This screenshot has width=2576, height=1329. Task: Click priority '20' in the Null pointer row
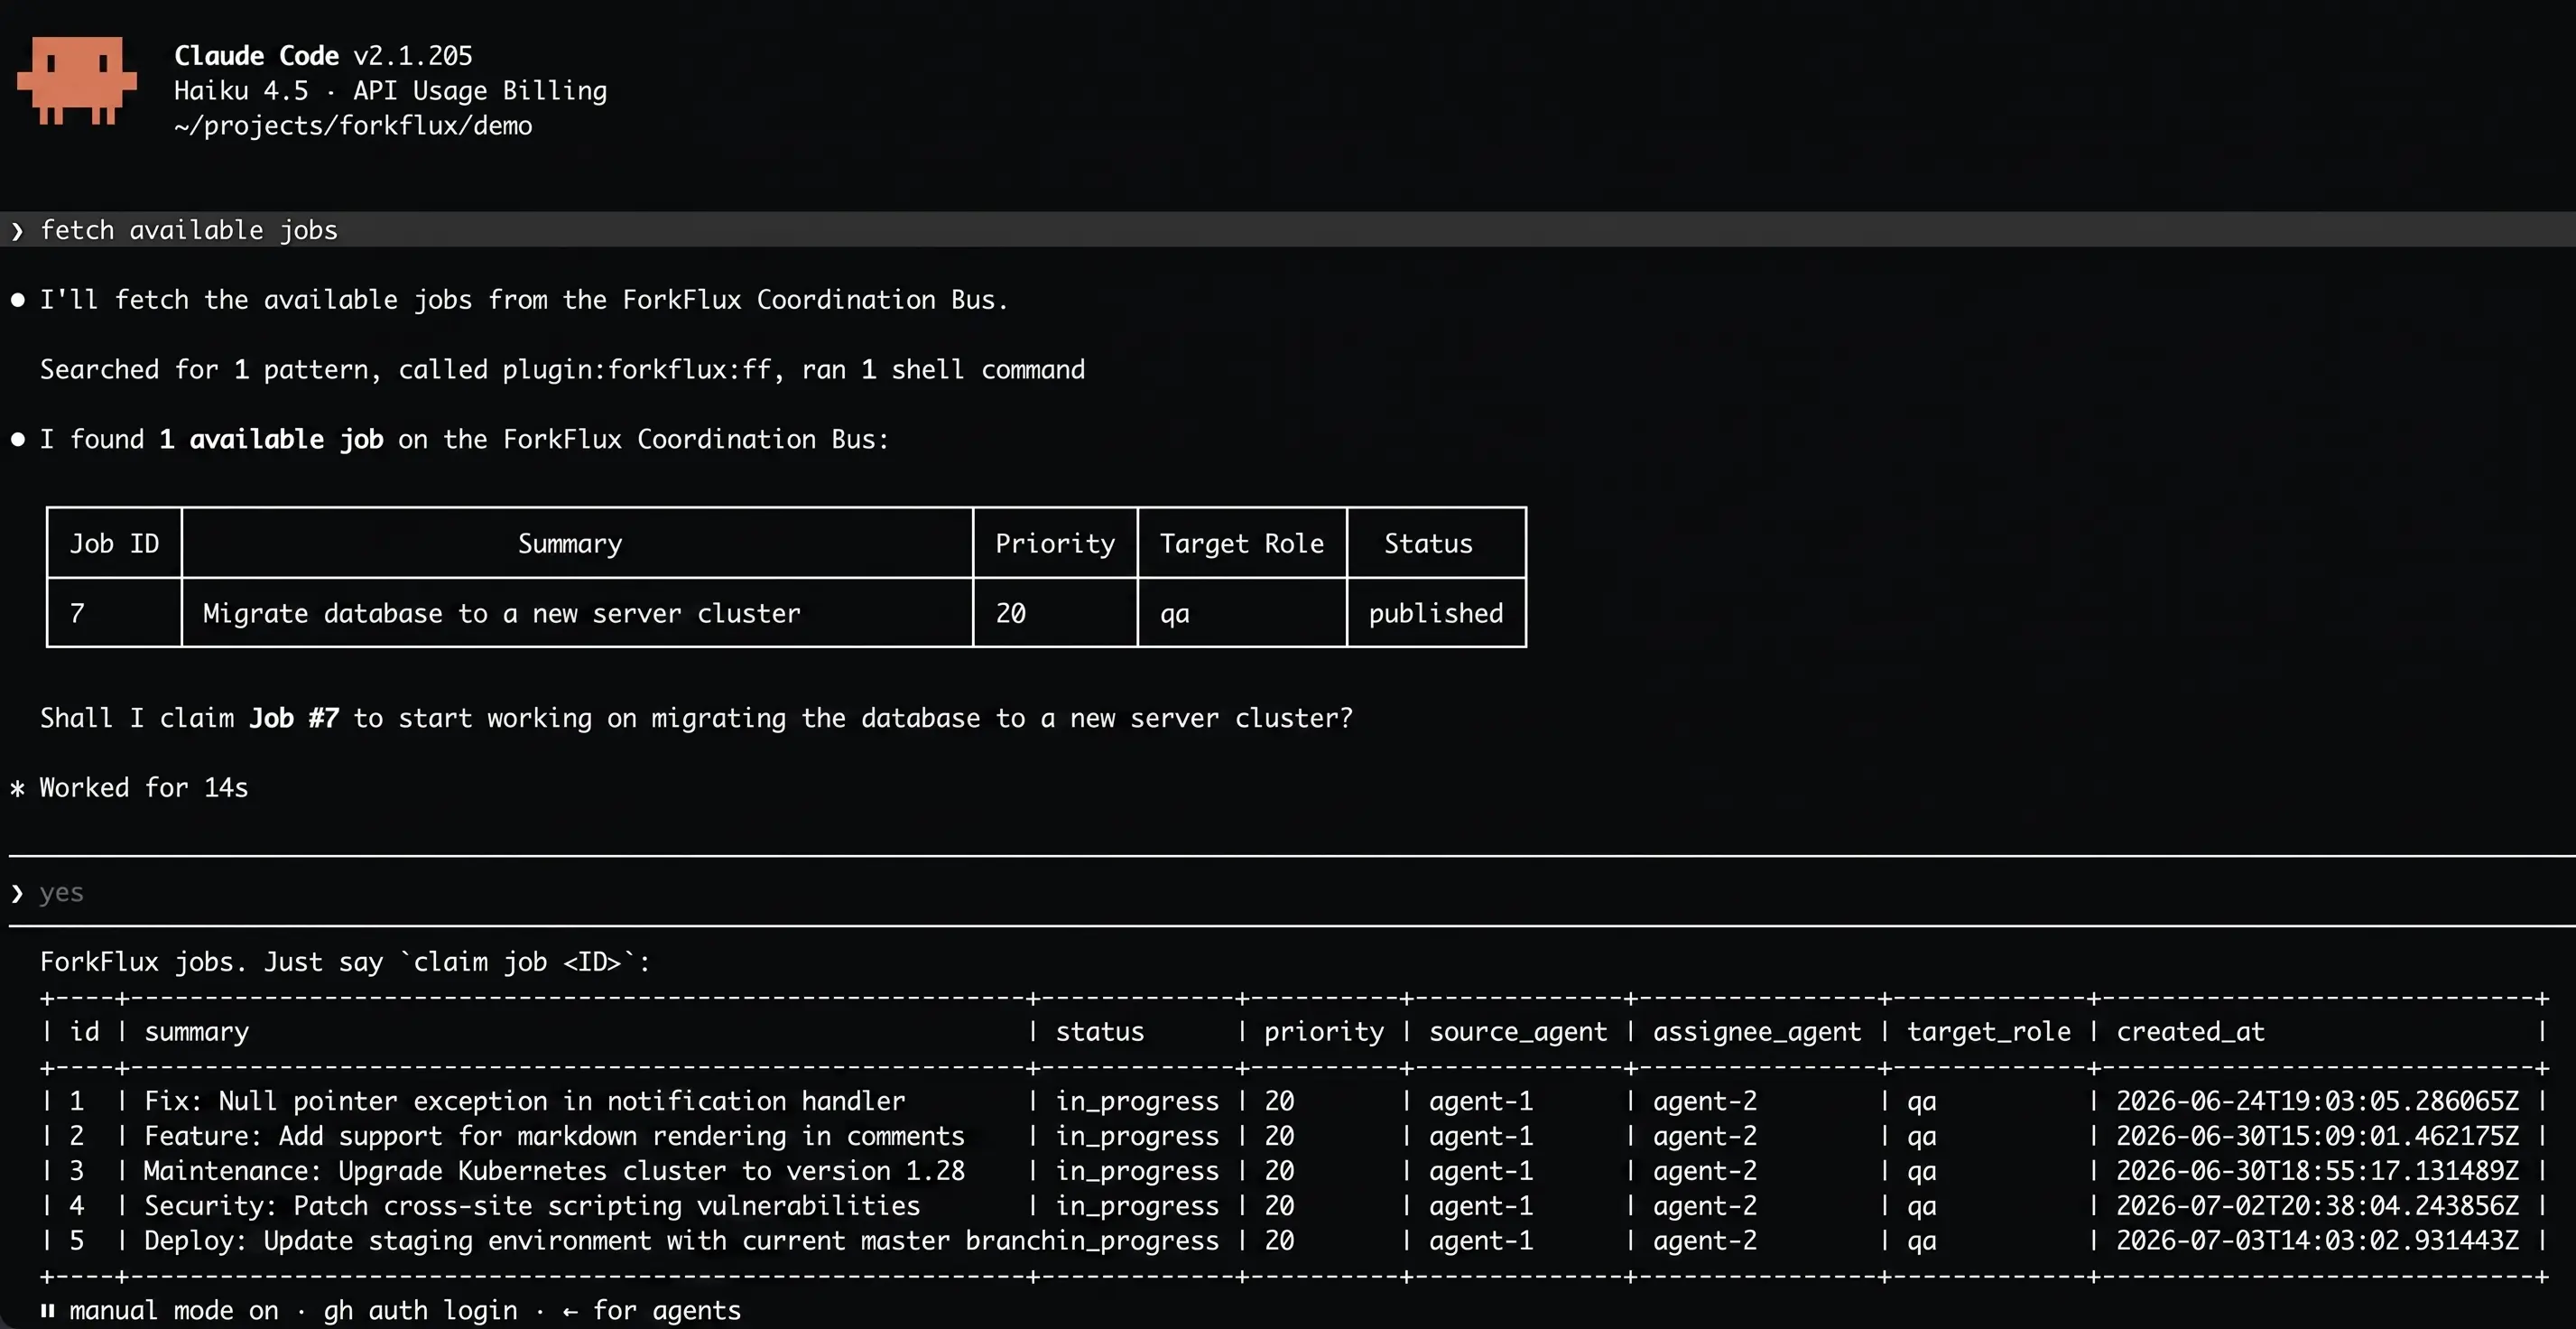click(1279, 1101)
